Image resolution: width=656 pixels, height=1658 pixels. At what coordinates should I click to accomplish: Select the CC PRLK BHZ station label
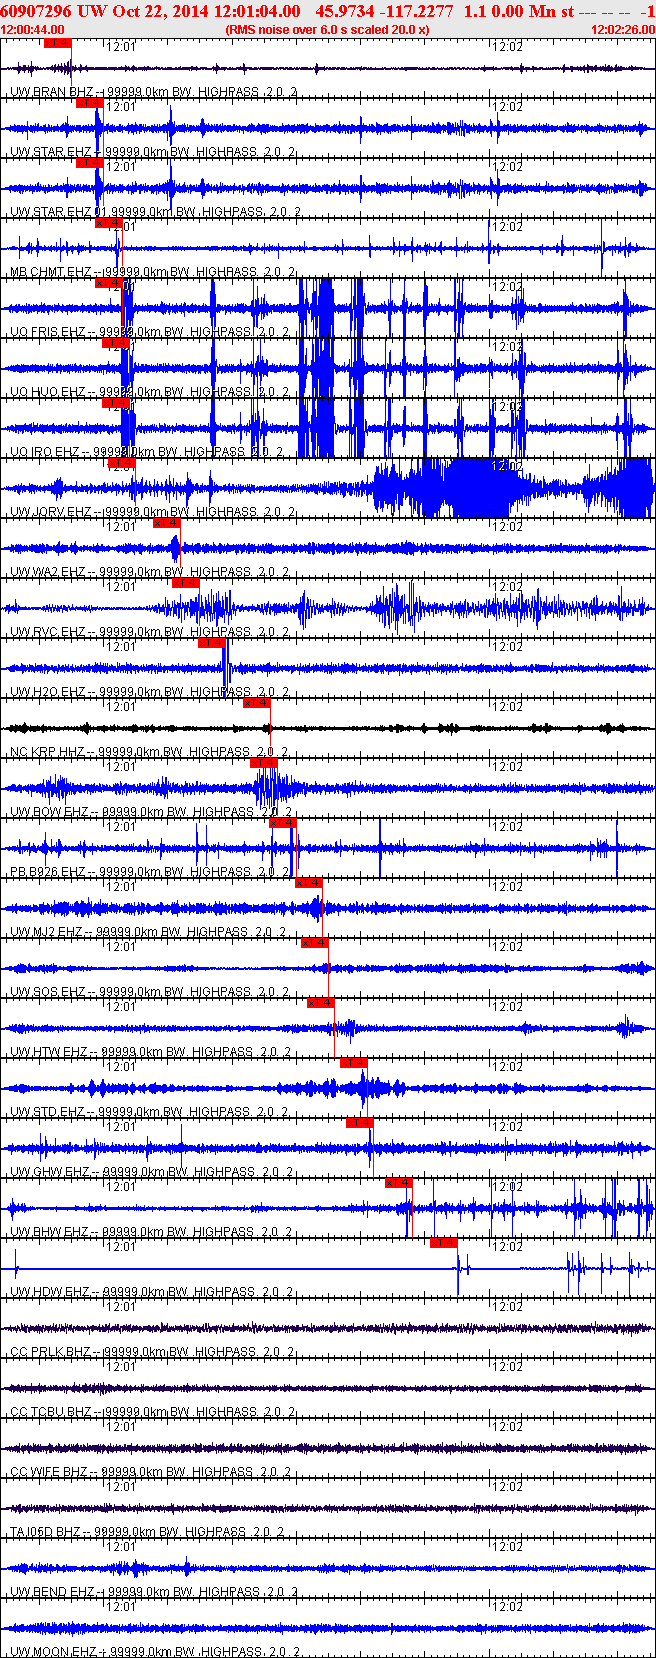152,1352
